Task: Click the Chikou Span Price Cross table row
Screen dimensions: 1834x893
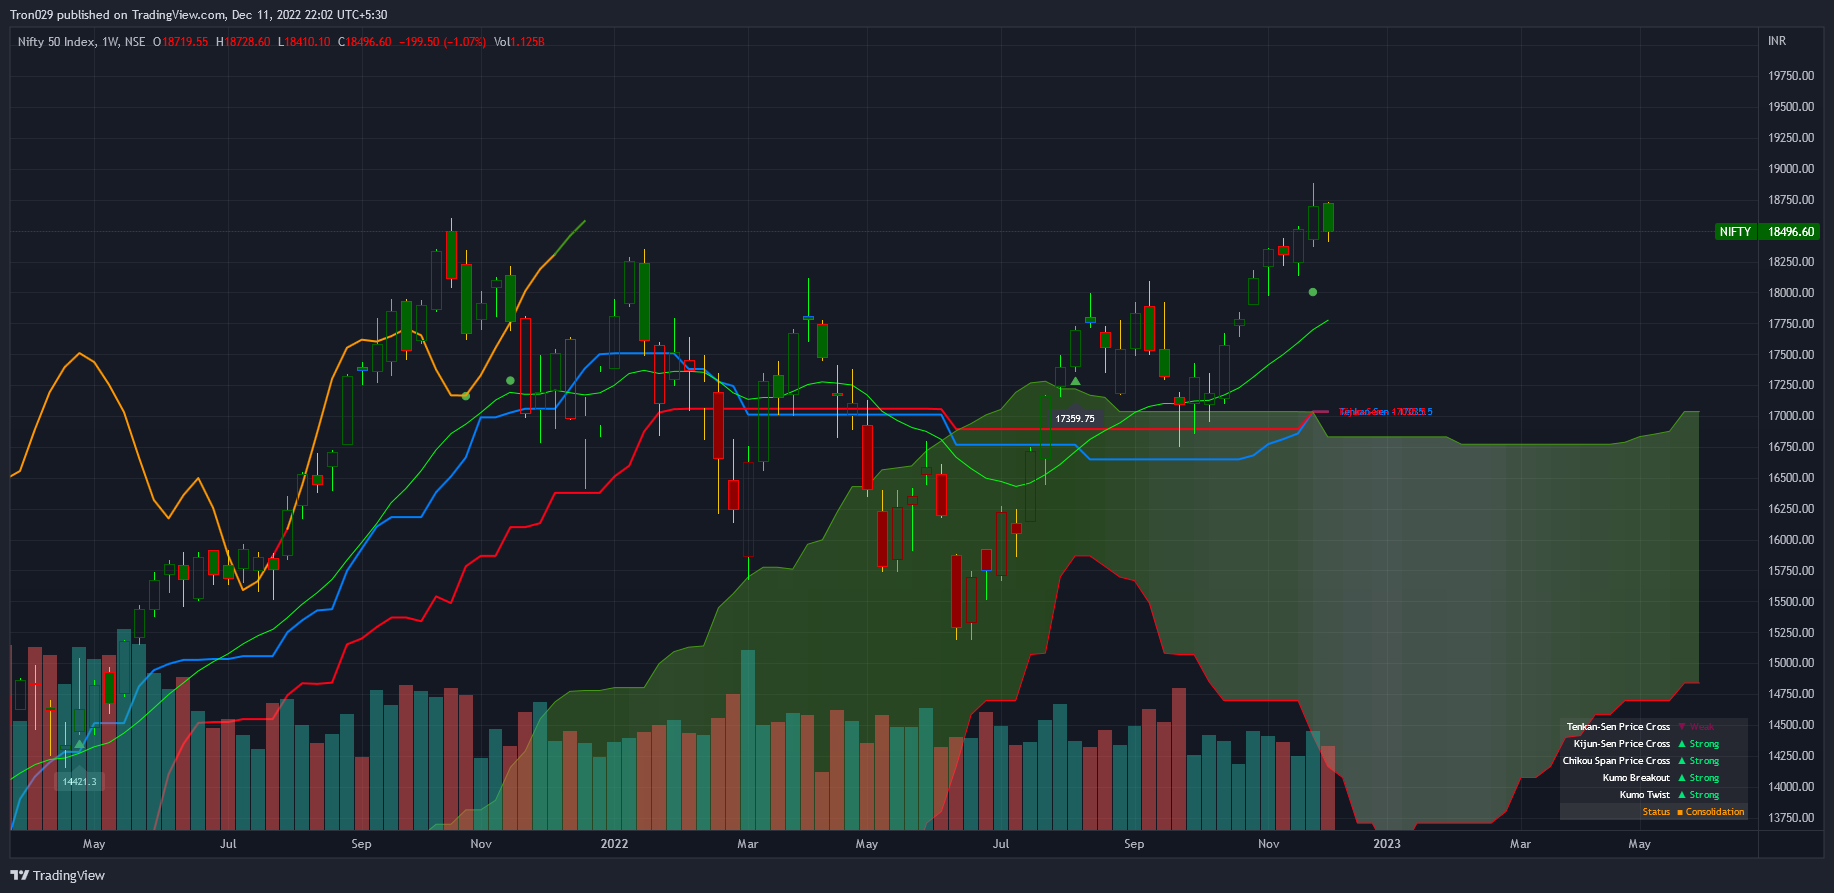Action: (x=1654, y=761)
